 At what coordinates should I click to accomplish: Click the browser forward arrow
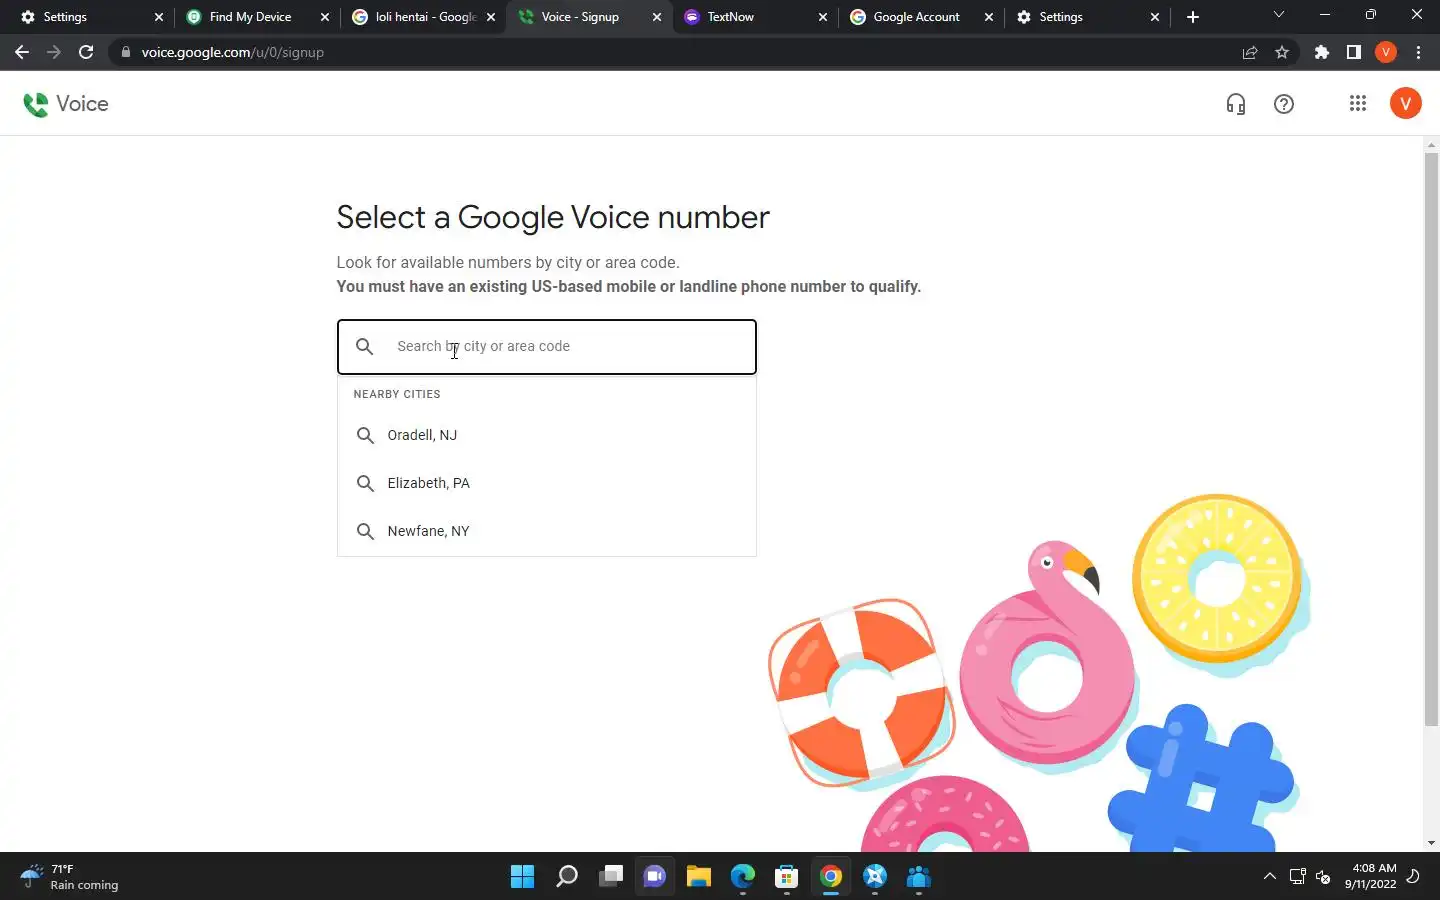point(54,52)
